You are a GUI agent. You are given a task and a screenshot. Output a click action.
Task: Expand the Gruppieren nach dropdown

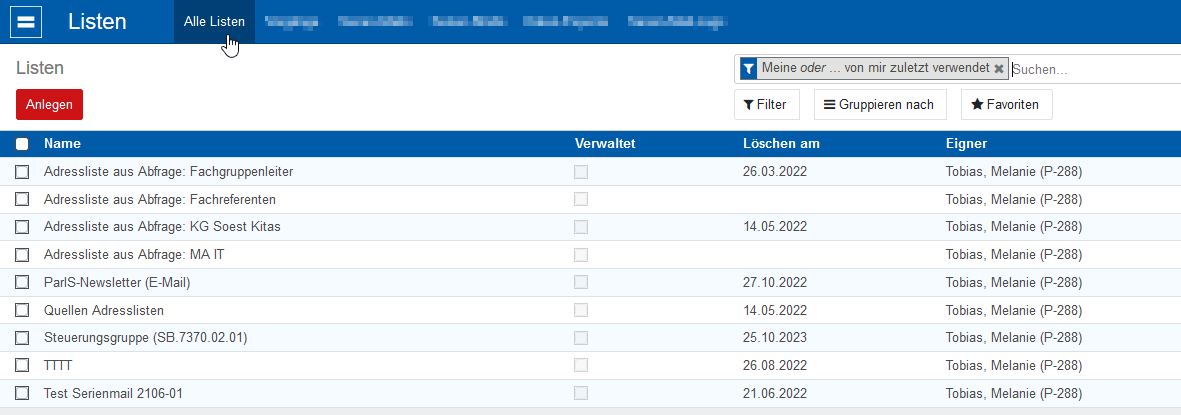pyautogui.click(x=879, y=104)
